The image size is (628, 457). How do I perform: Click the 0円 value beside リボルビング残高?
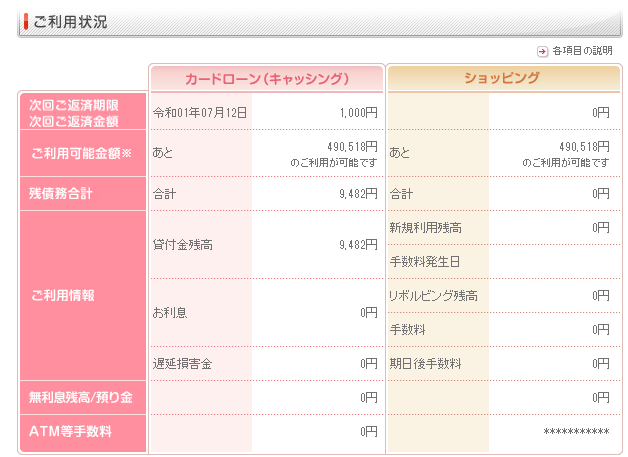601,296
